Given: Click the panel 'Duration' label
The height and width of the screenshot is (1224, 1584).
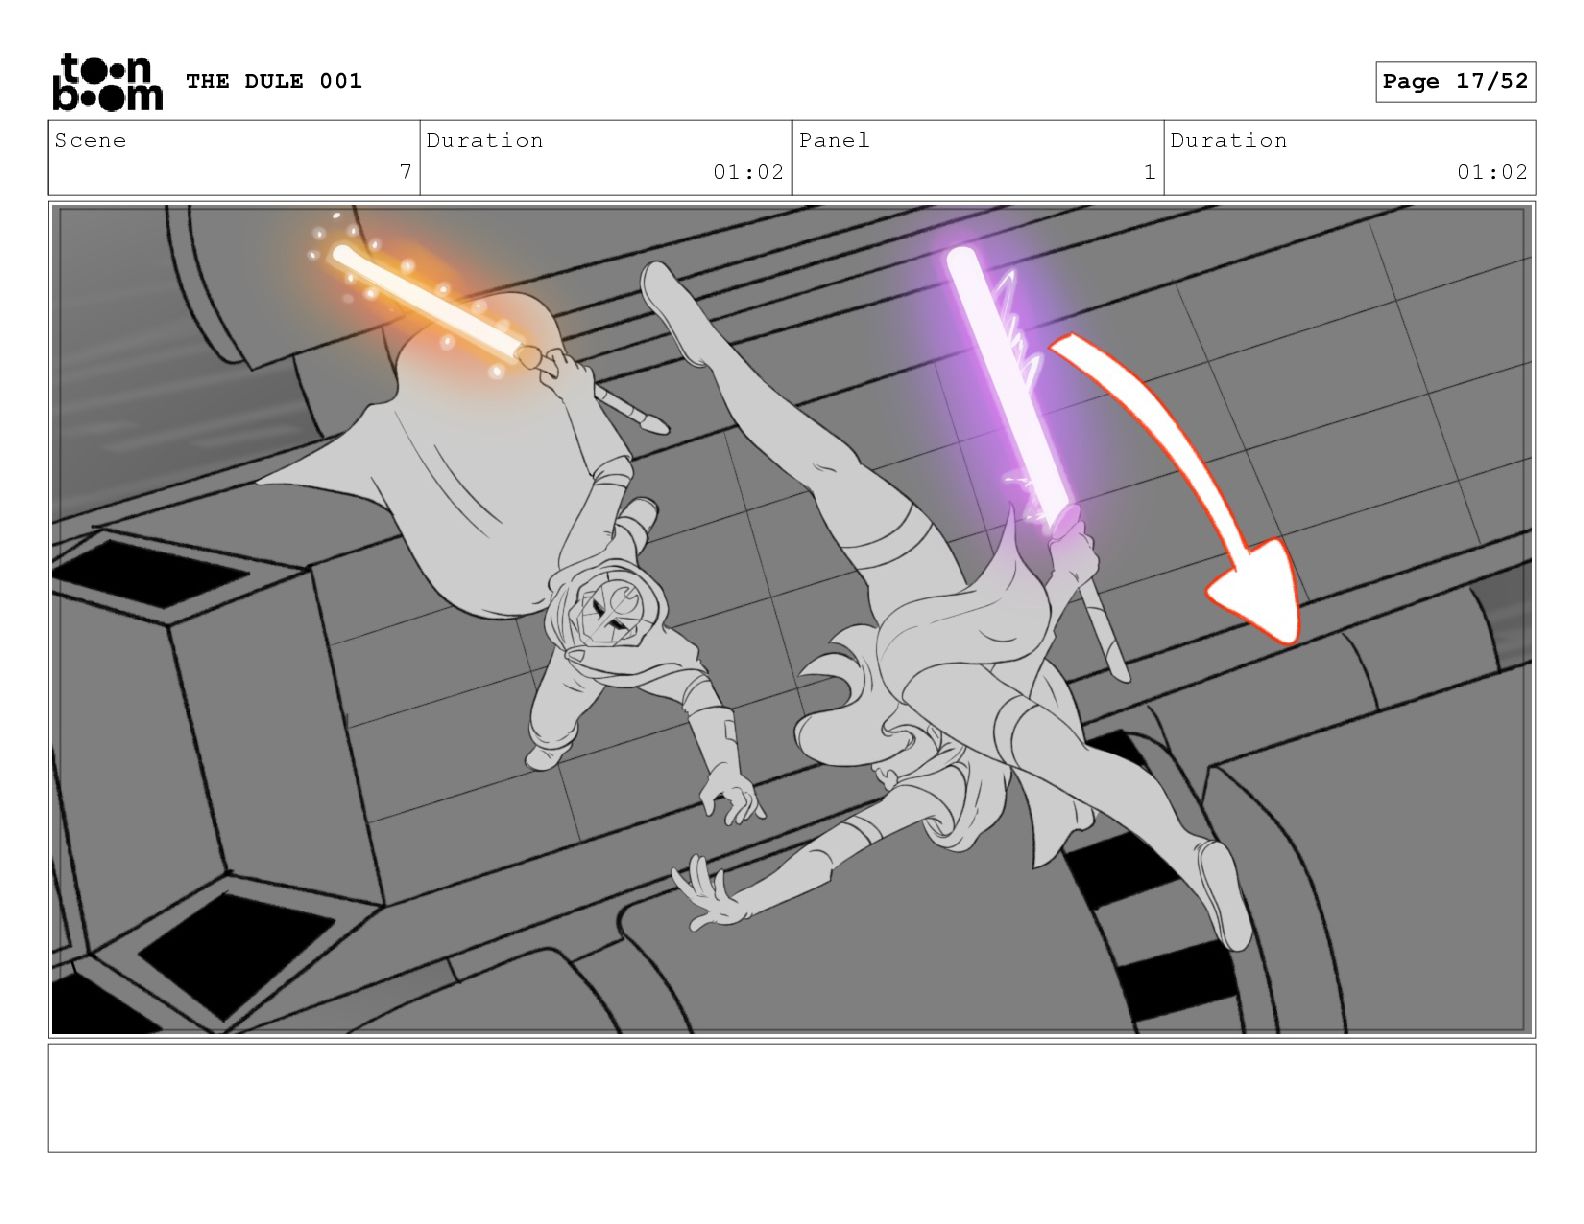Looking at the screenshot, I should [x=1229, y=140].
